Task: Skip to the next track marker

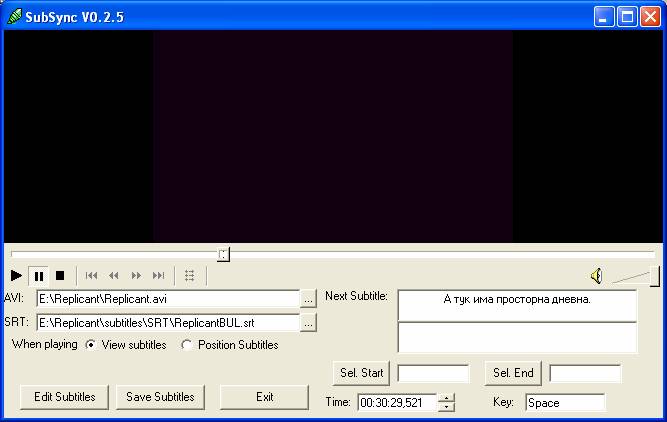Action: point(158,276)
